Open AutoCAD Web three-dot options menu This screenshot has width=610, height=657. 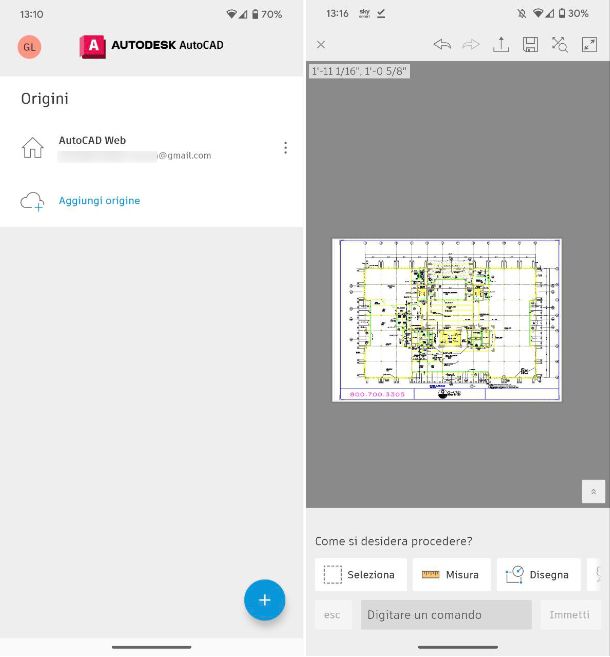(285, 148)
